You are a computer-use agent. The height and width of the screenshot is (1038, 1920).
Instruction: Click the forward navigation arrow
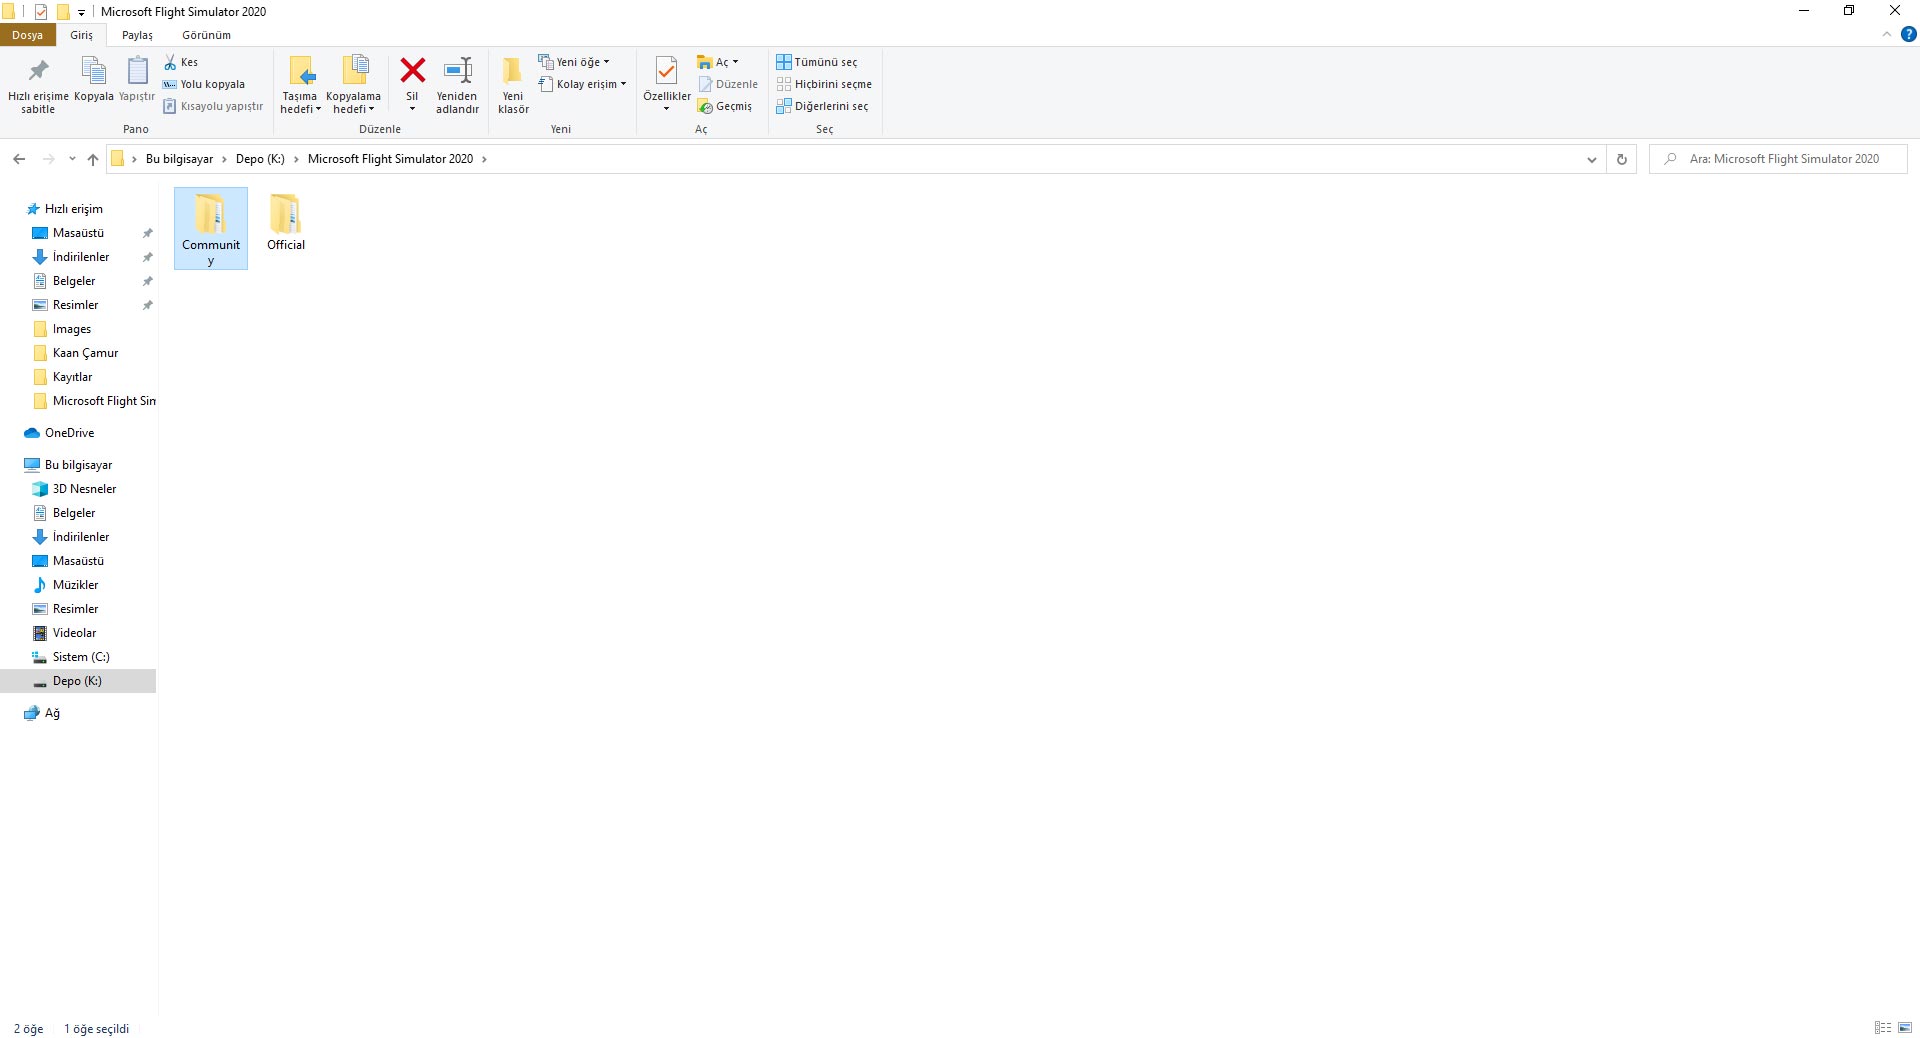(48, 159)
